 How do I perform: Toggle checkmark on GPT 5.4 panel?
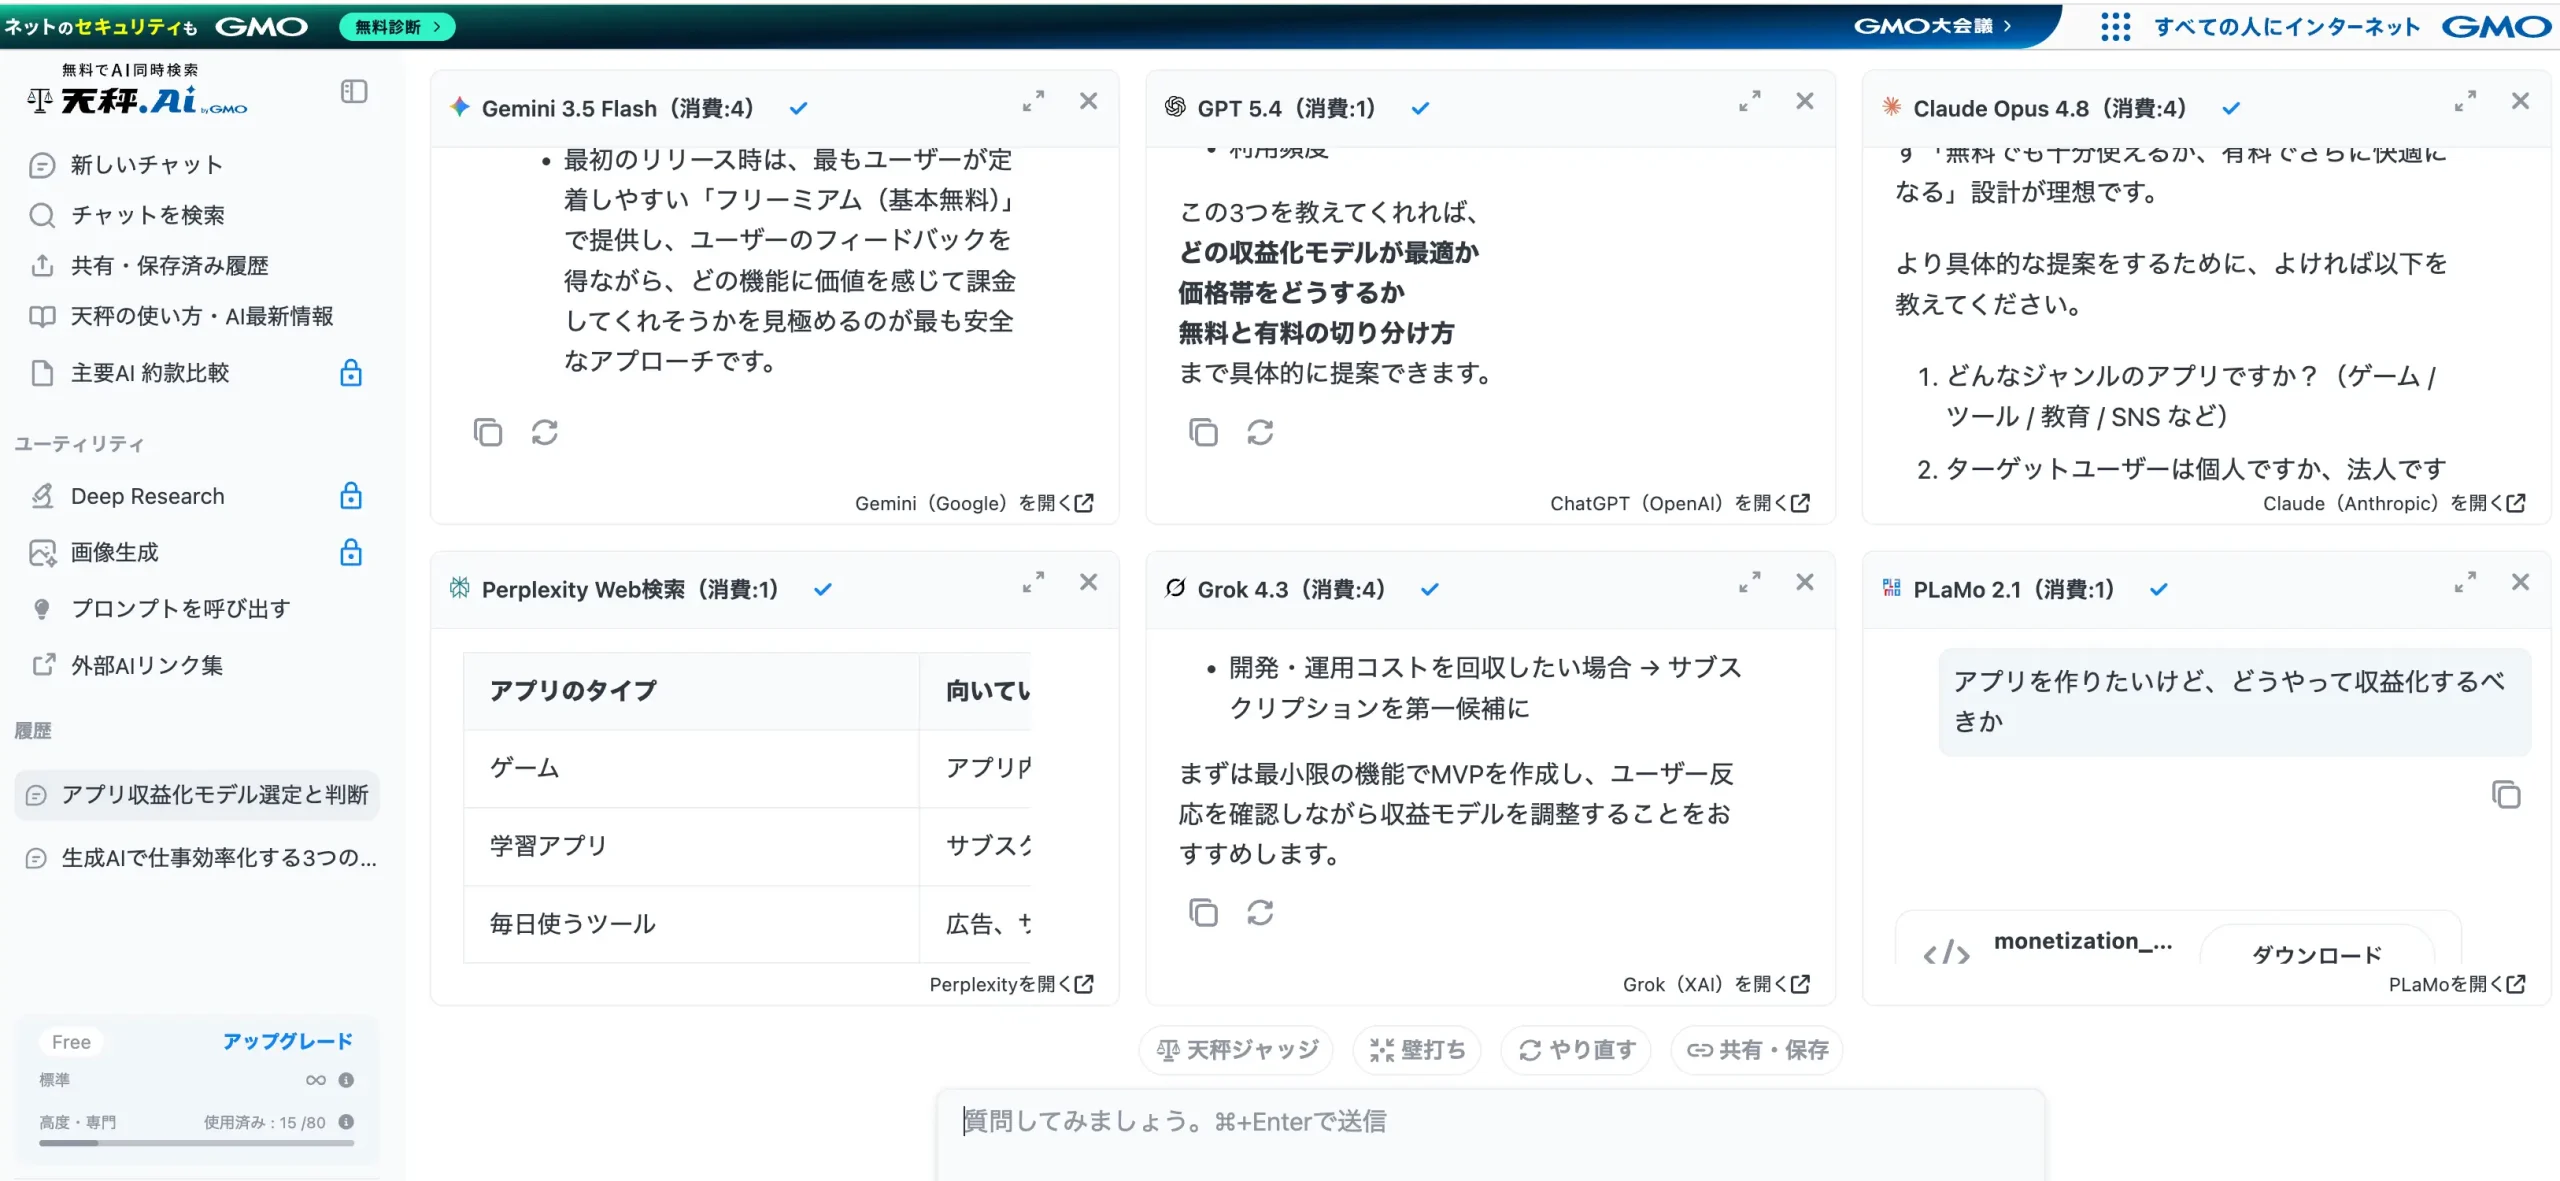point(1420,109)
